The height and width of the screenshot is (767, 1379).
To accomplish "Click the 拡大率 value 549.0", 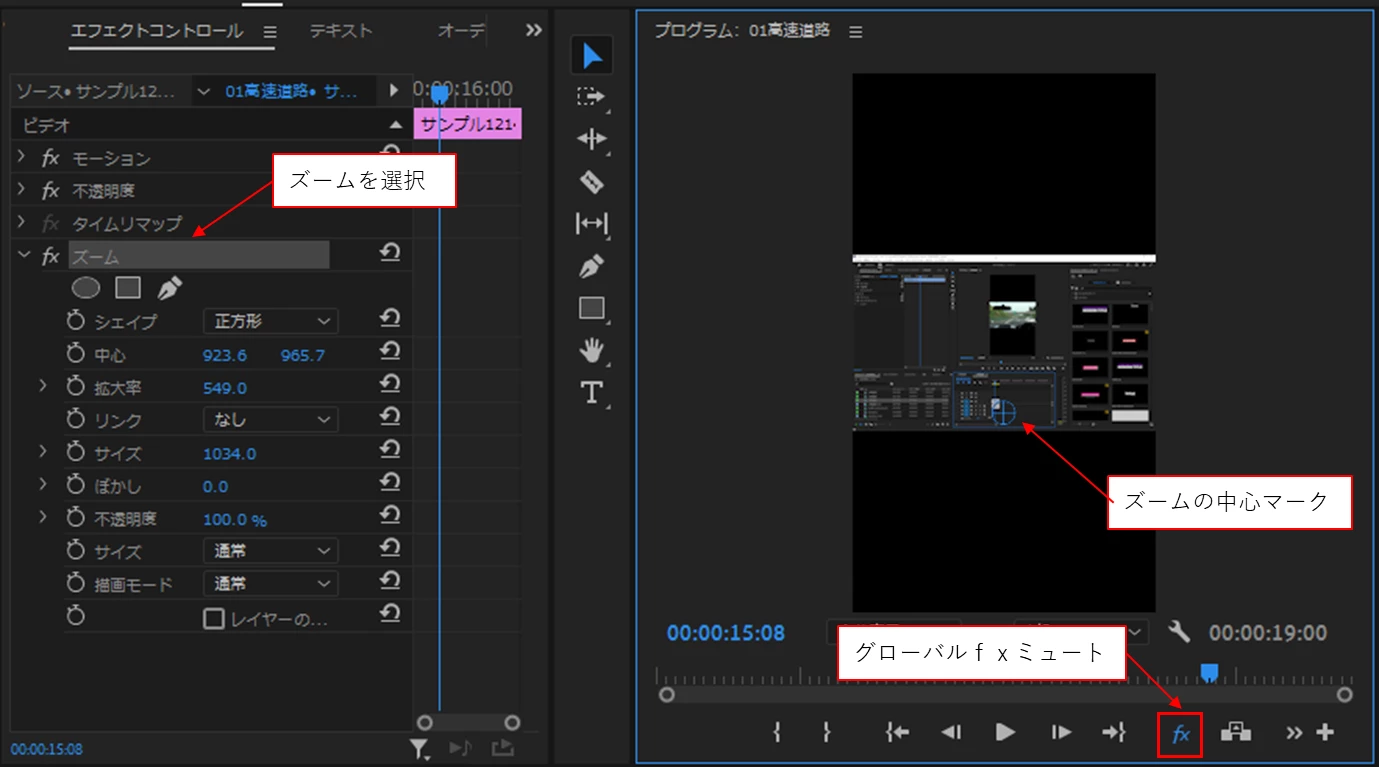I will (x=225, y=388).
